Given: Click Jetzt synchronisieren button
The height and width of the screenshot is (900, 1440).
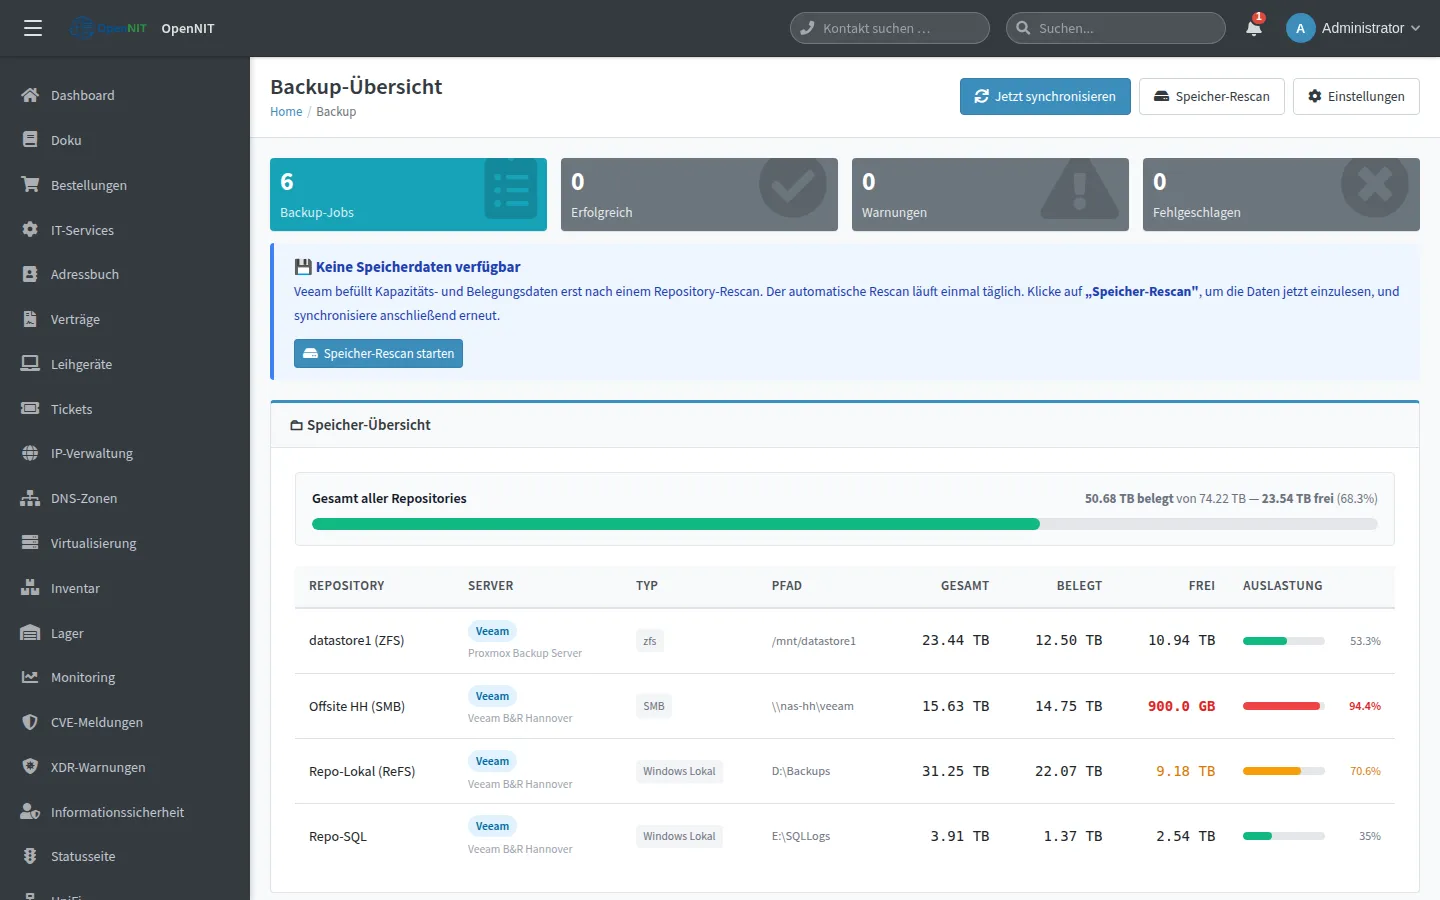Looking at the screenshot, I should pos(1045,96).
